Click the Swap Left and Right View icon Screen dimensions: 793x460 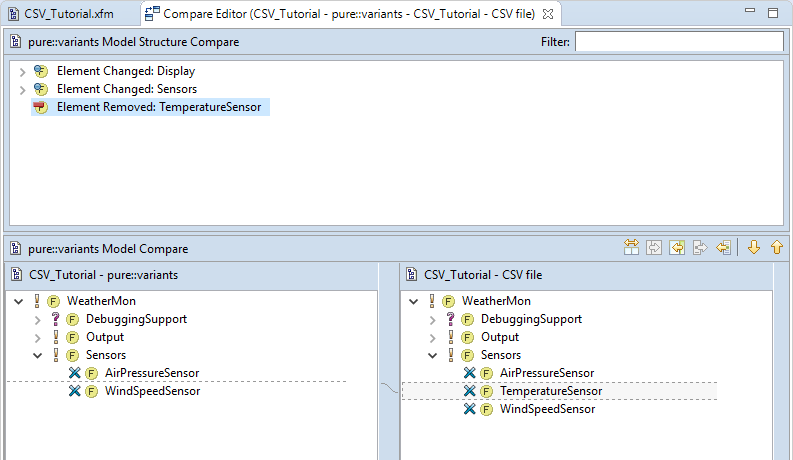pyautogui.click(x=631, y=247)
